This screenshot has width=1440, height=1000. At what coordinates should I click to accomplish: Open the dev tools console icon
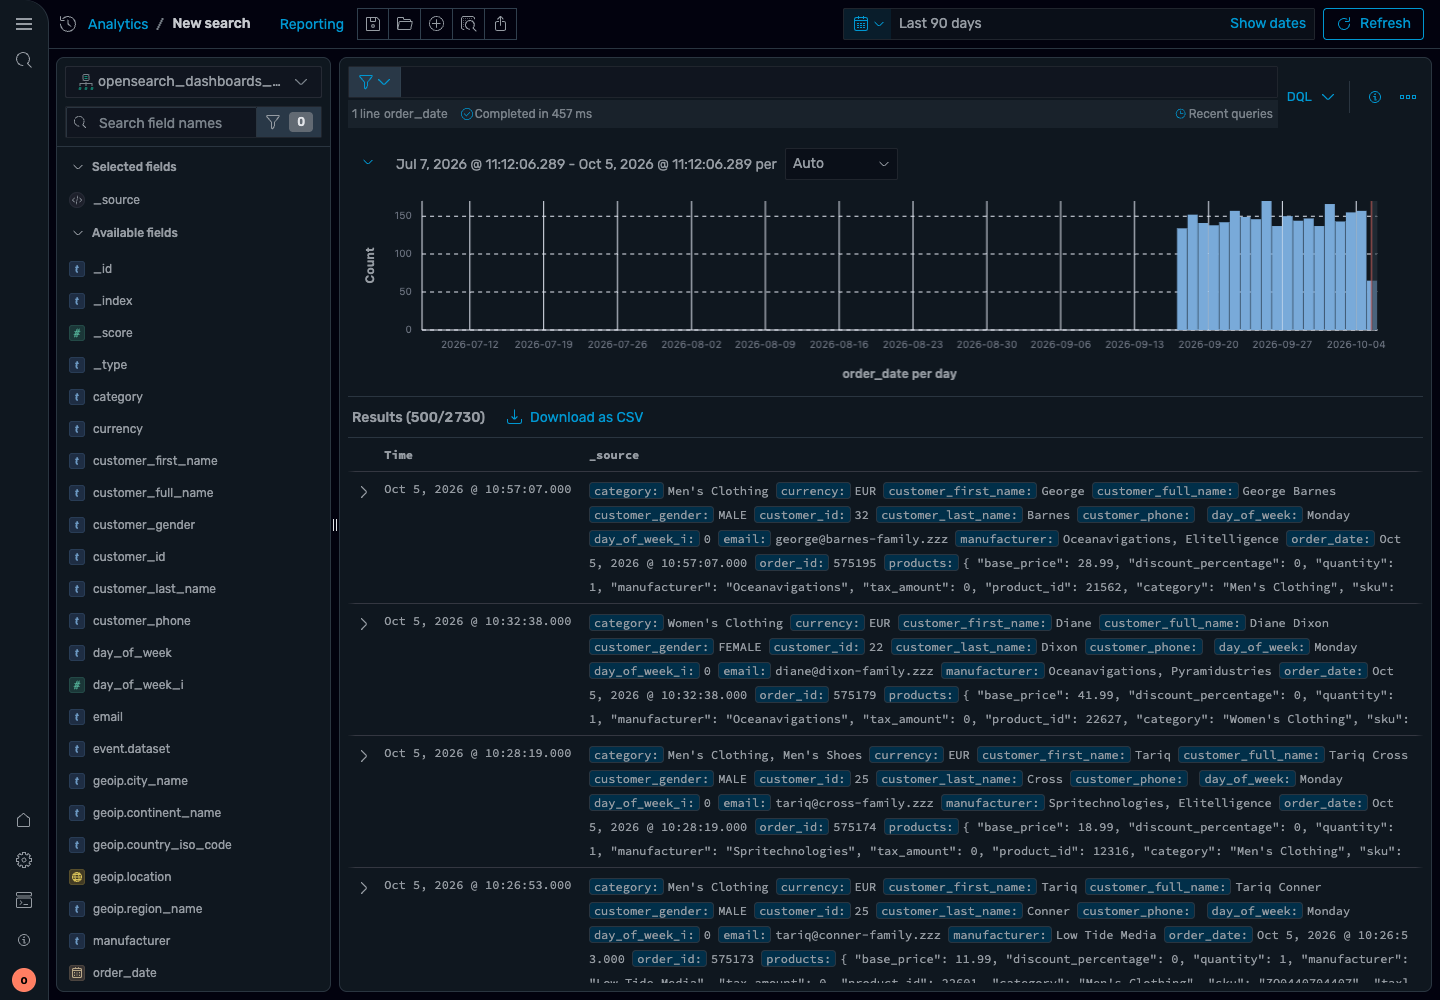tap(24, 900)
